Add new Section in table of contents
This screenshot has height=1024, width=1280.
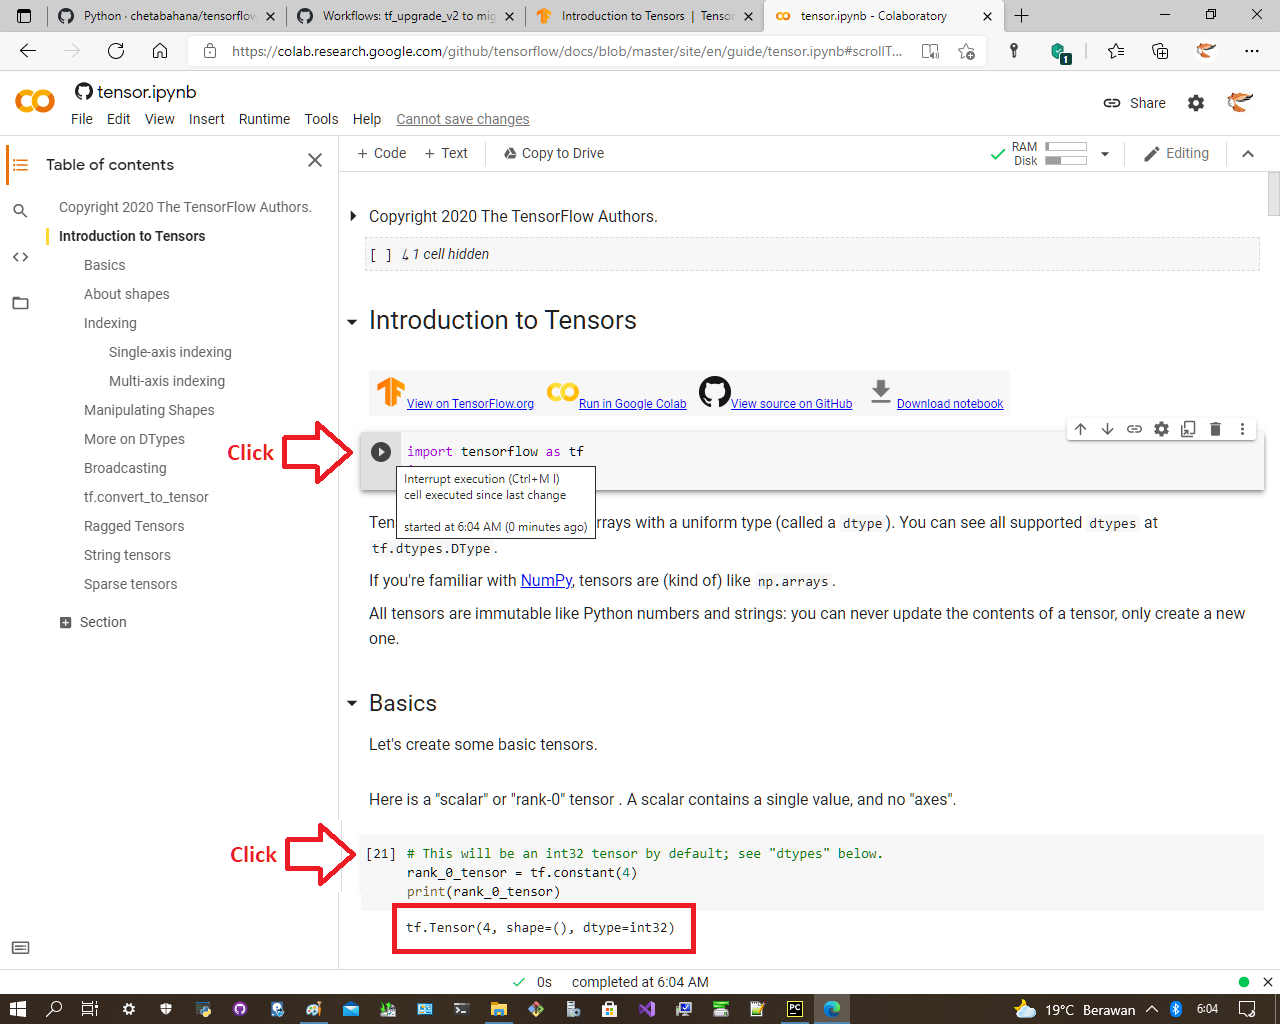tap(93, 622)
